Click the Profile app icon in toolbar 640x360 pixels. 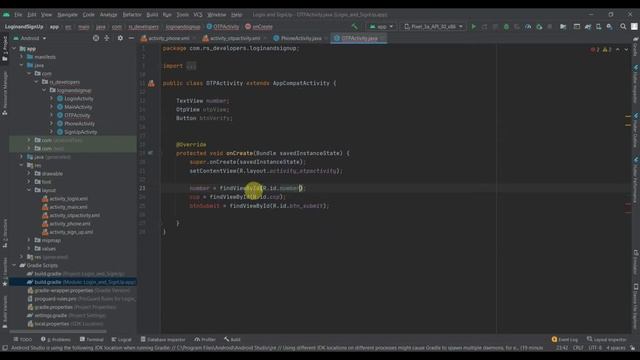[528, 27]
